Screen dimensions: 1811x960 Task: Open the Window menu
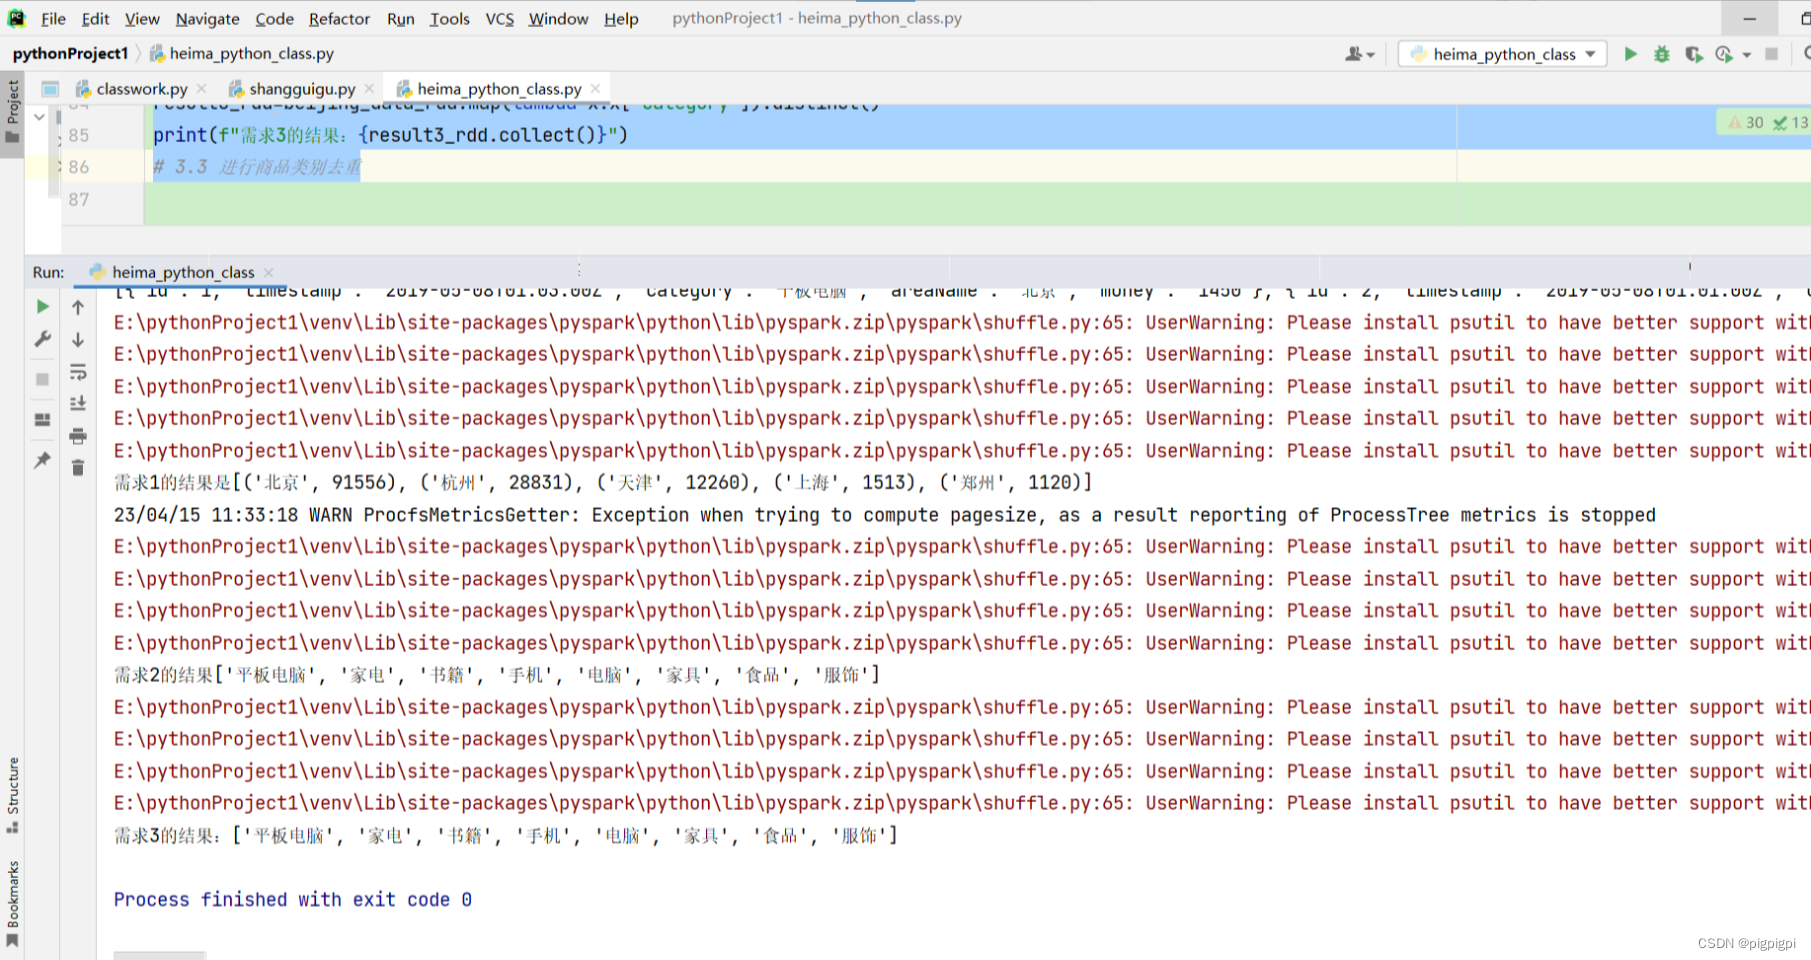click(x=558, y=18)
